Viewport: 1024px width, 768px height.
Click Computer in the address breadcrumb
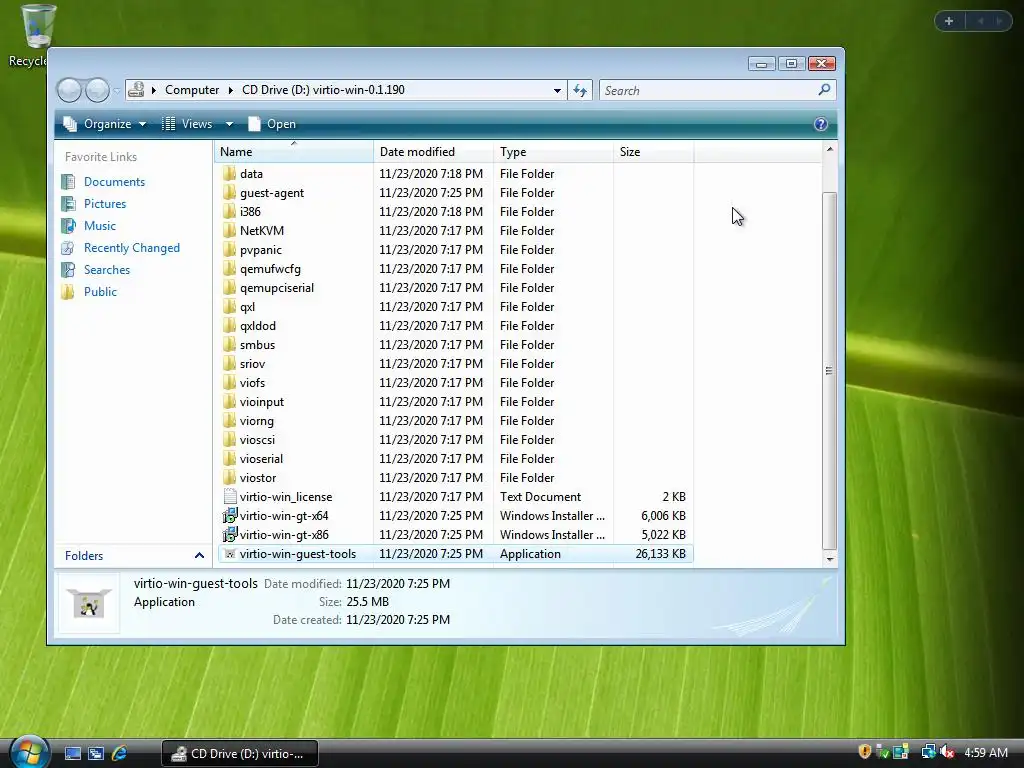[192, 90]
